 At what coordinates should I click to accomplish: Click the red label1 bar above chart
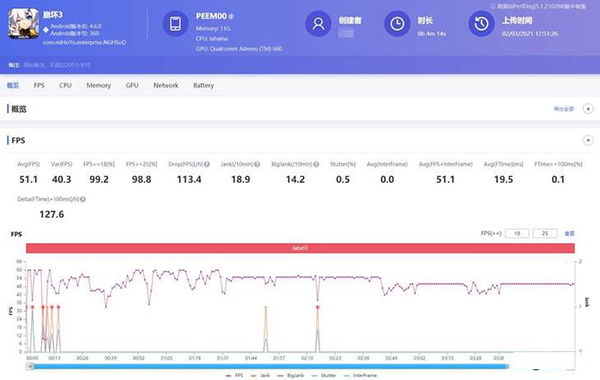coord(300,248)
